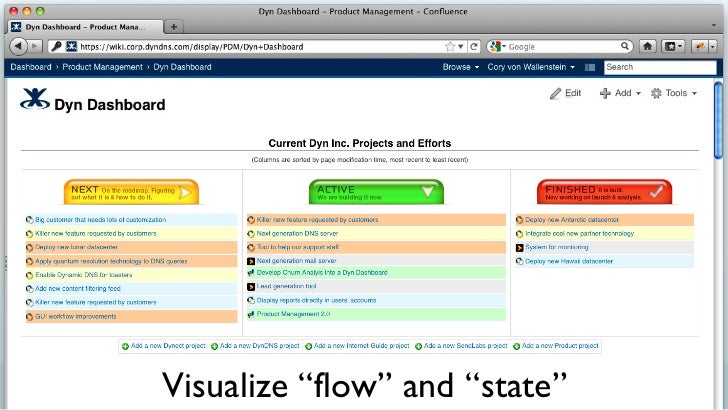Click the page reload icon
728x410 pixels.
[x=474, y=46]
